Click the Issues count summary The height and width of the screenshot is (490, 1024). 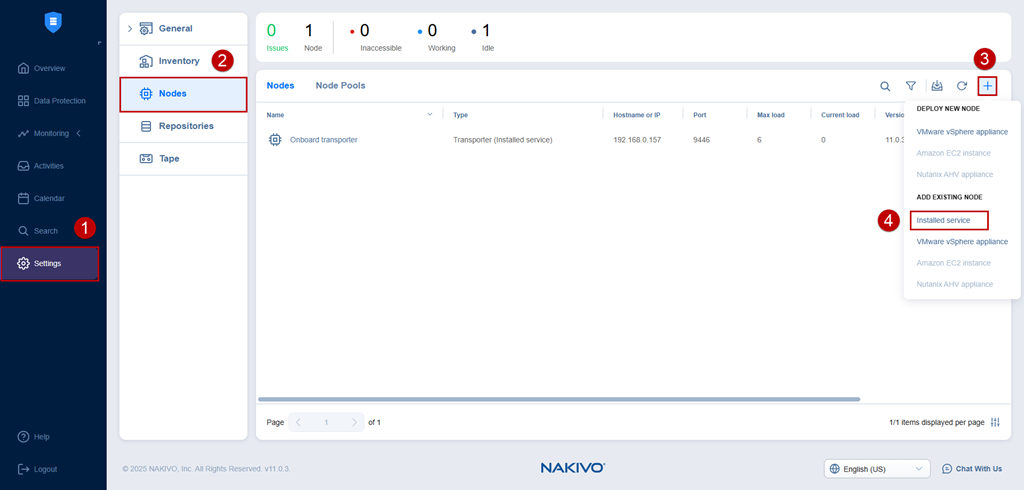[277, 37]
